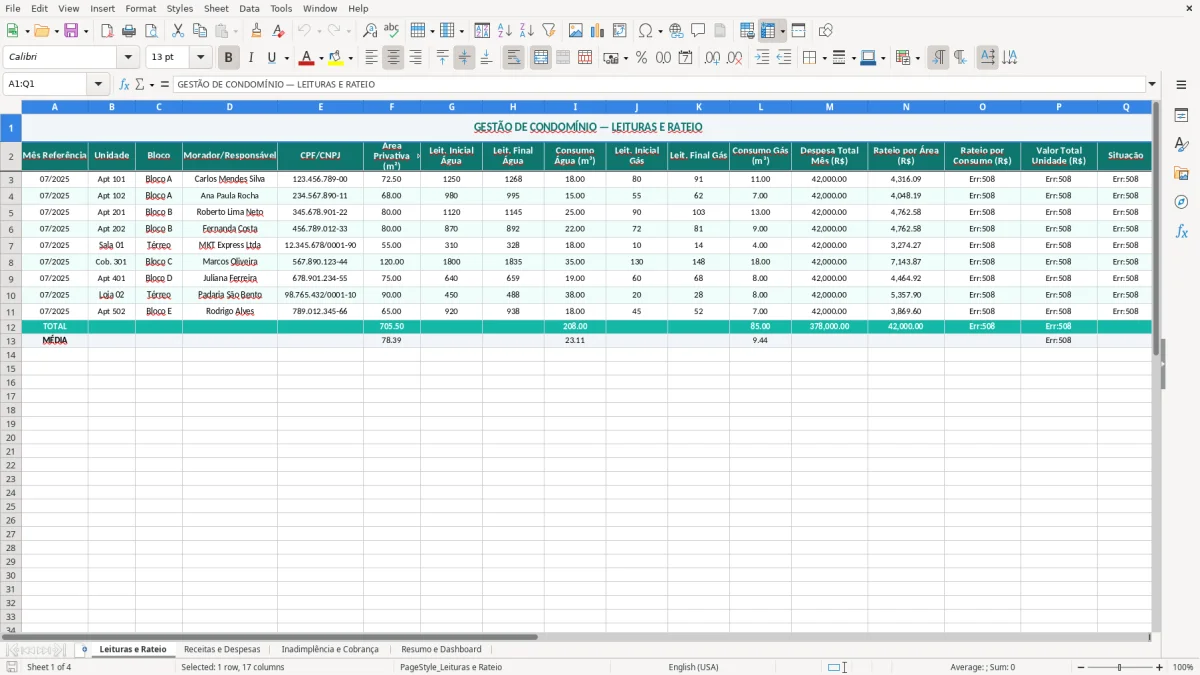Open the background color dropdown arrow
This screenshot has height=675, width=1200.
(350, 58)
